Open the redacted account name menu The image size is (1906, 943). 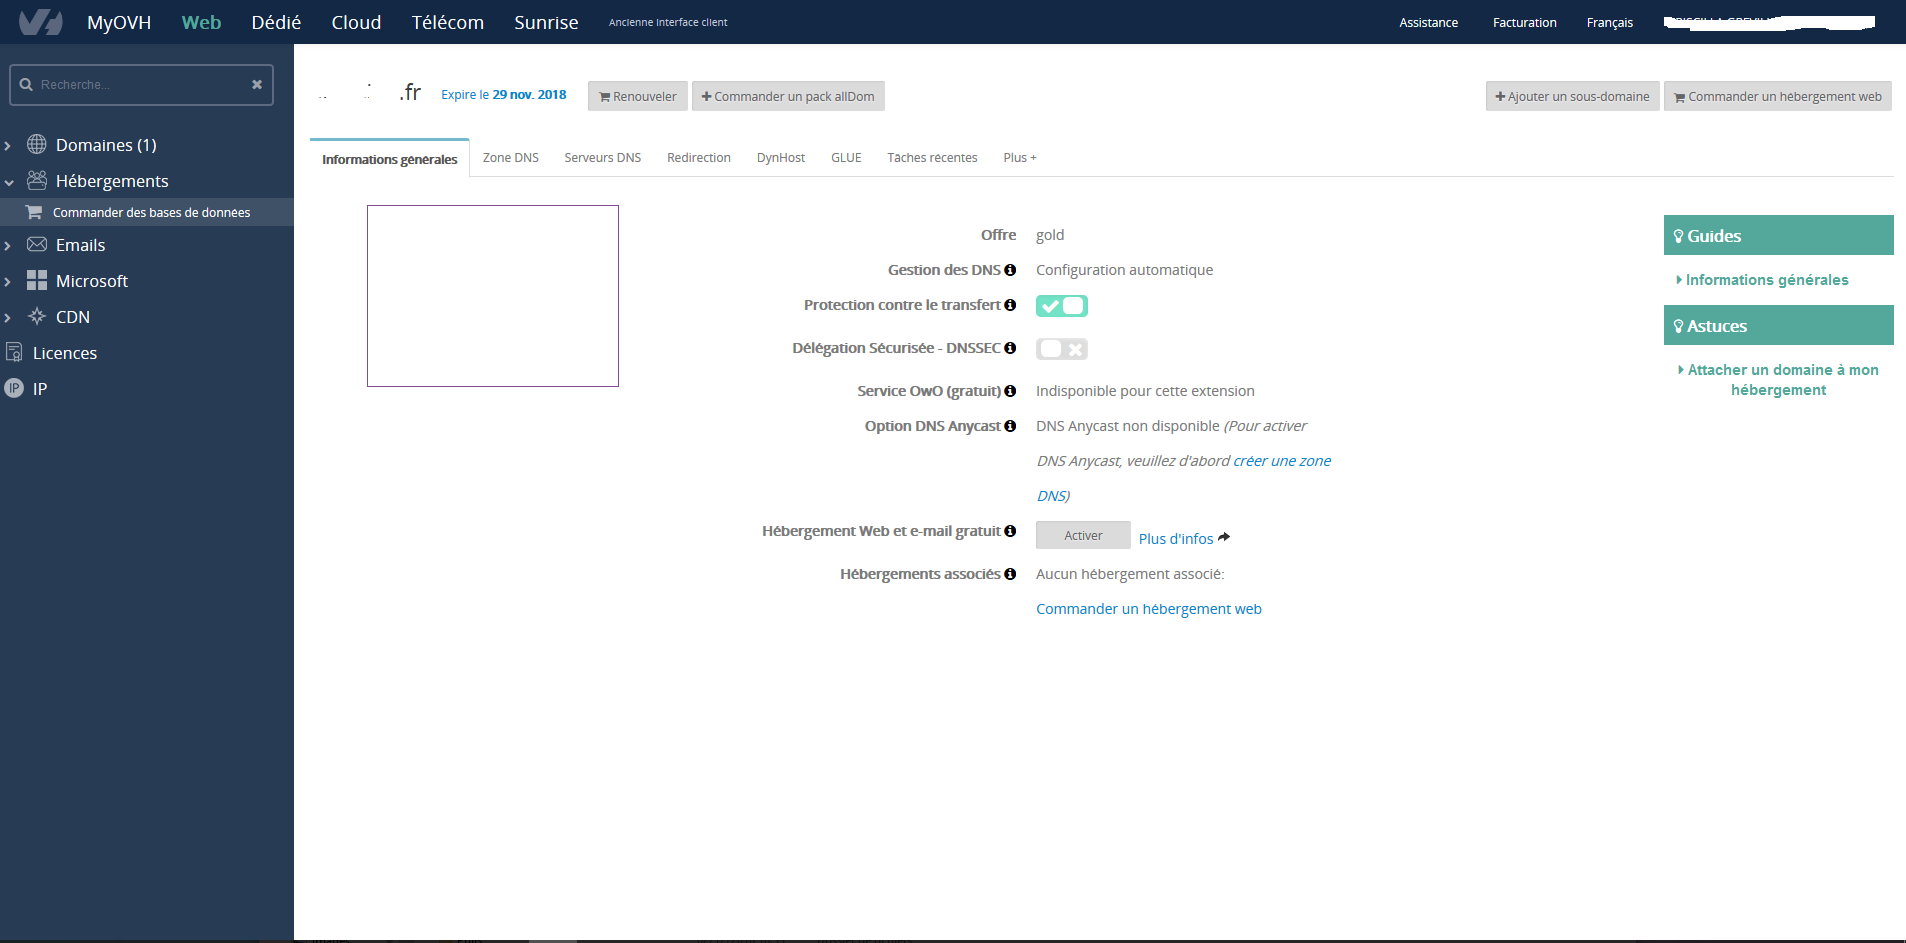pyautogui.click(x=1769, y=22)
